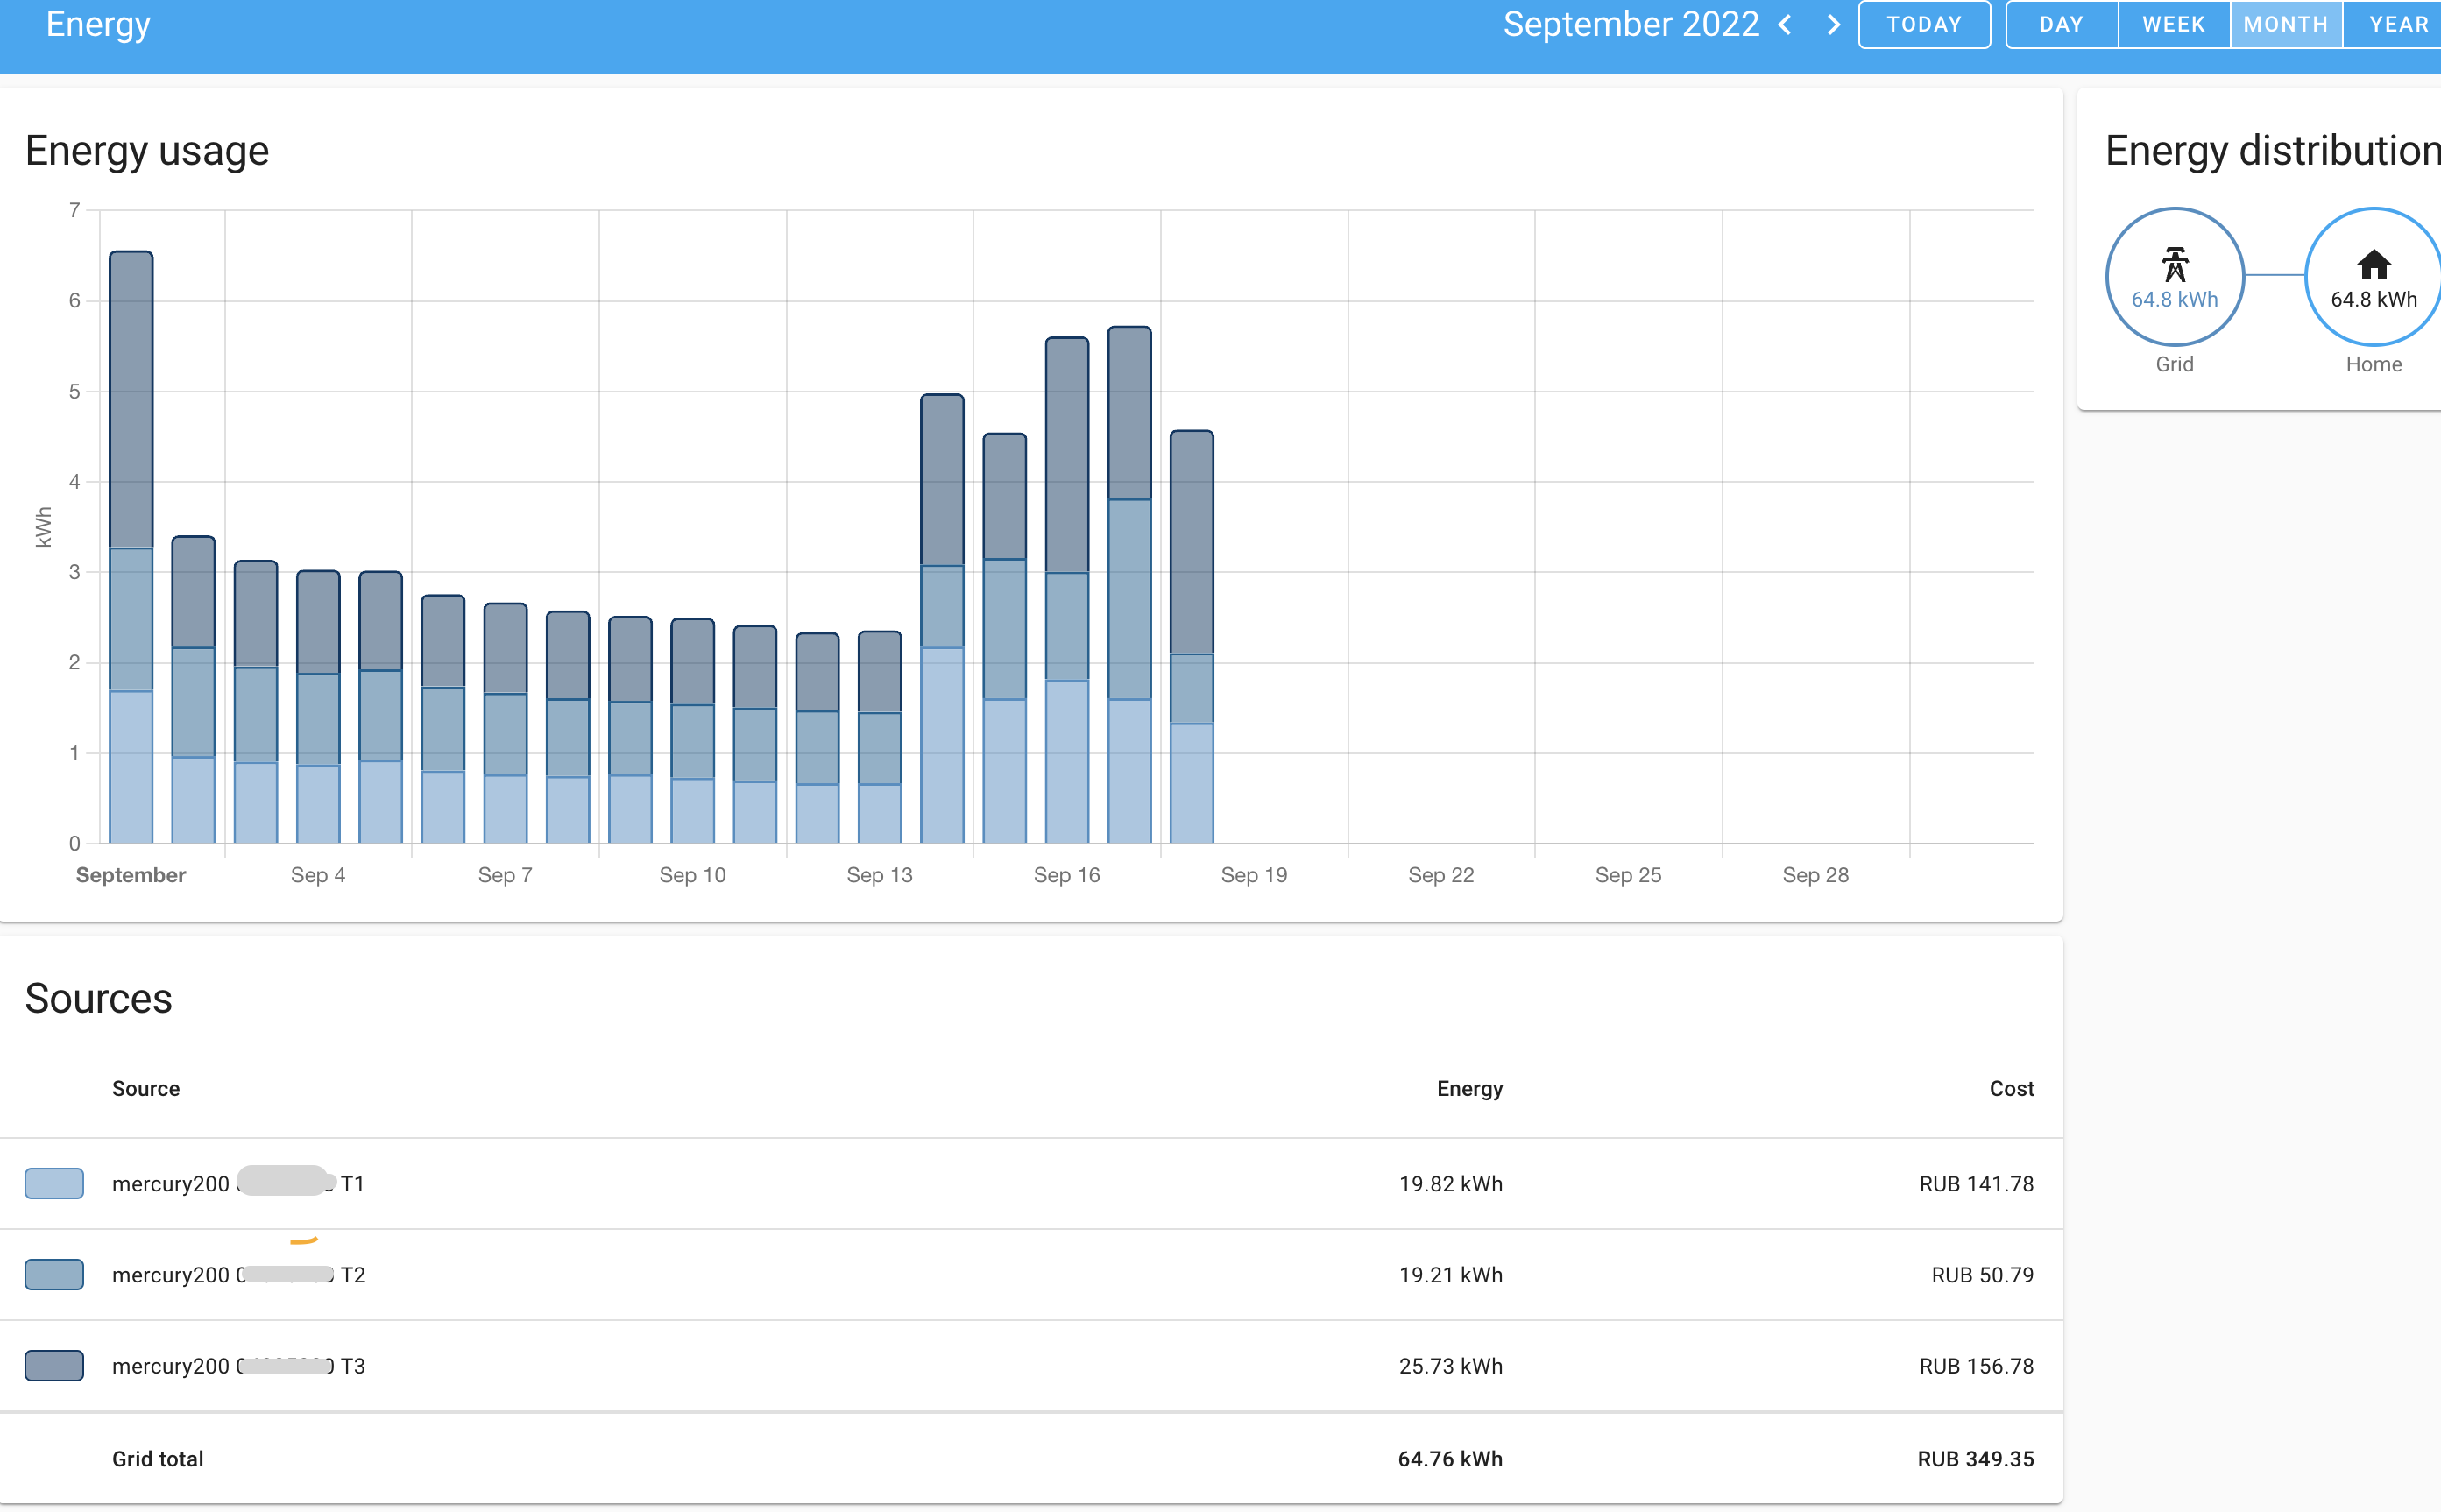Click the TODAY button
This screenshot has width=2441, height=1512.
tap(1923, 25)
